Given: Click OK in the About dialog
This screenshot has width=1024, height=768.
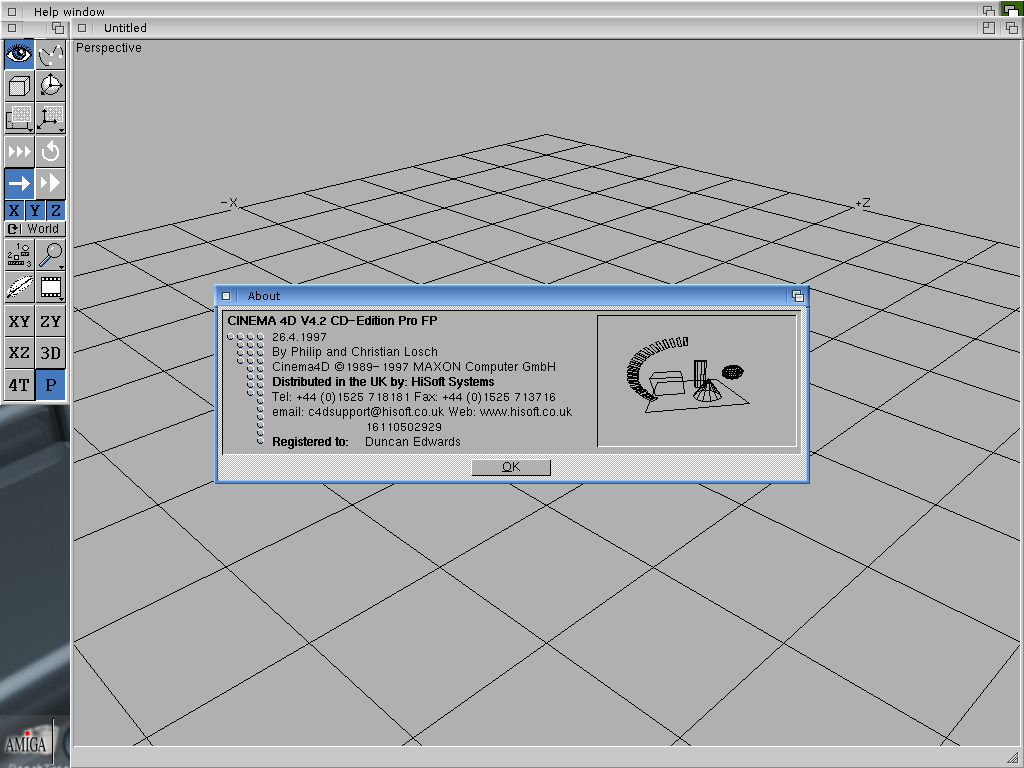Looking at the screenshot, I should point(511,467).
